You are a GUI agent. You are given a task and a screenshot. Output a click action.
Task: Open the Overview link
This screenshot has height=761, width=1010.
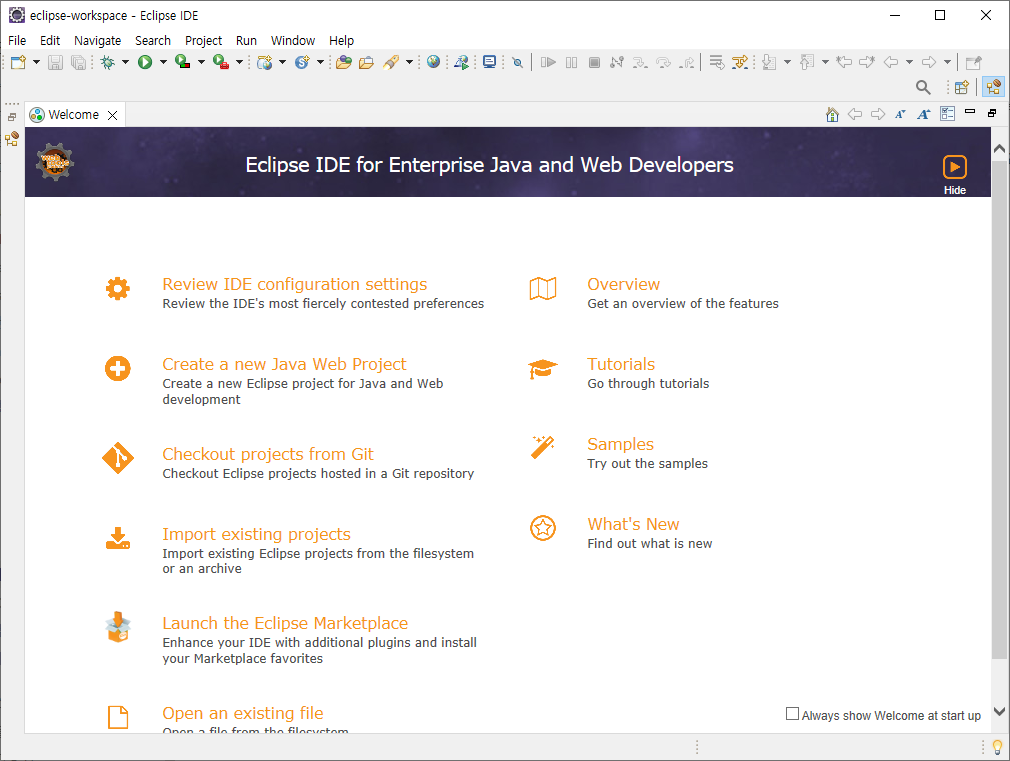point(624,284)
